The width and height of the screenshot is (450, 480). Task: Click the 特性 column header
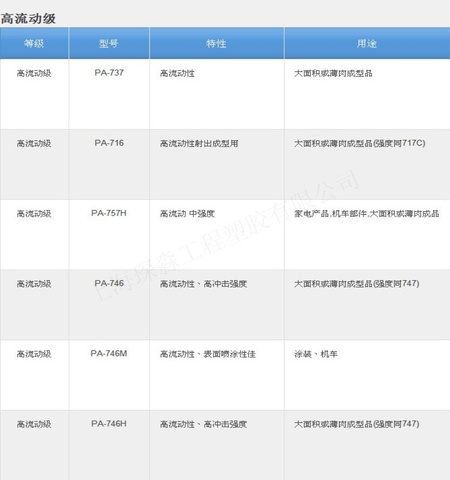tap(216, 43)
